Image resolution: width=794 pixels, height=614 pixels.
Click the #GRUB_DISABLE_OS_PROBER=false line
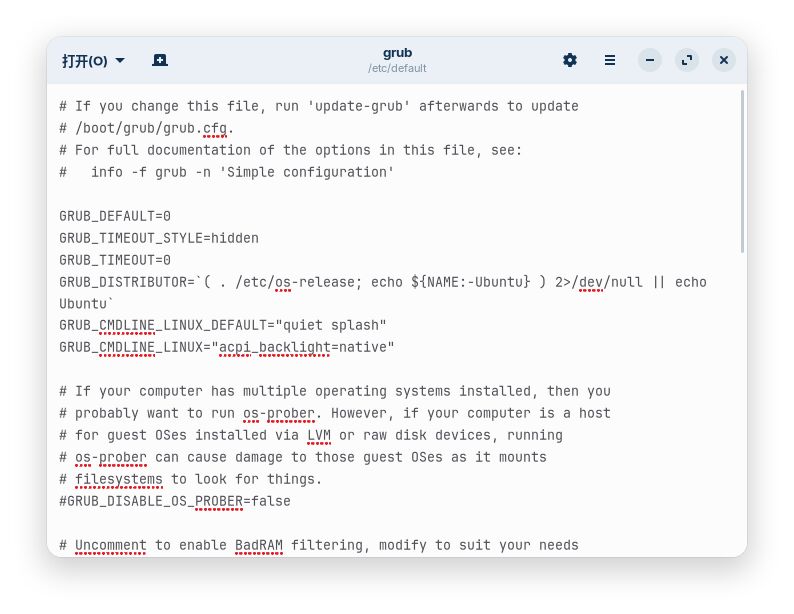click(175, 501)
